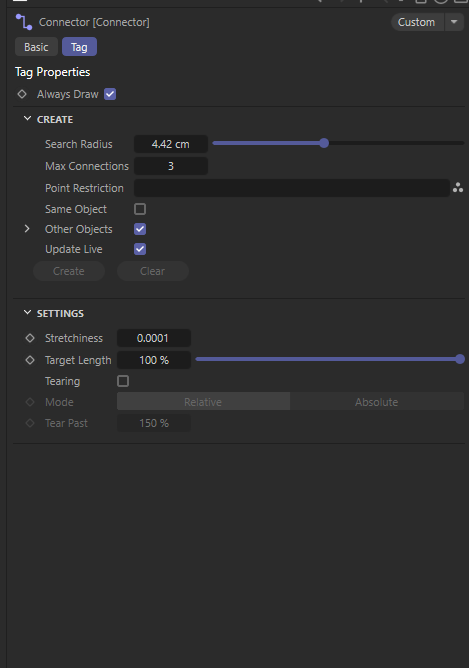The width and height of the screenshot is (469, 668).
Task: Select the Tag tab
Action: tap(79, 47)
